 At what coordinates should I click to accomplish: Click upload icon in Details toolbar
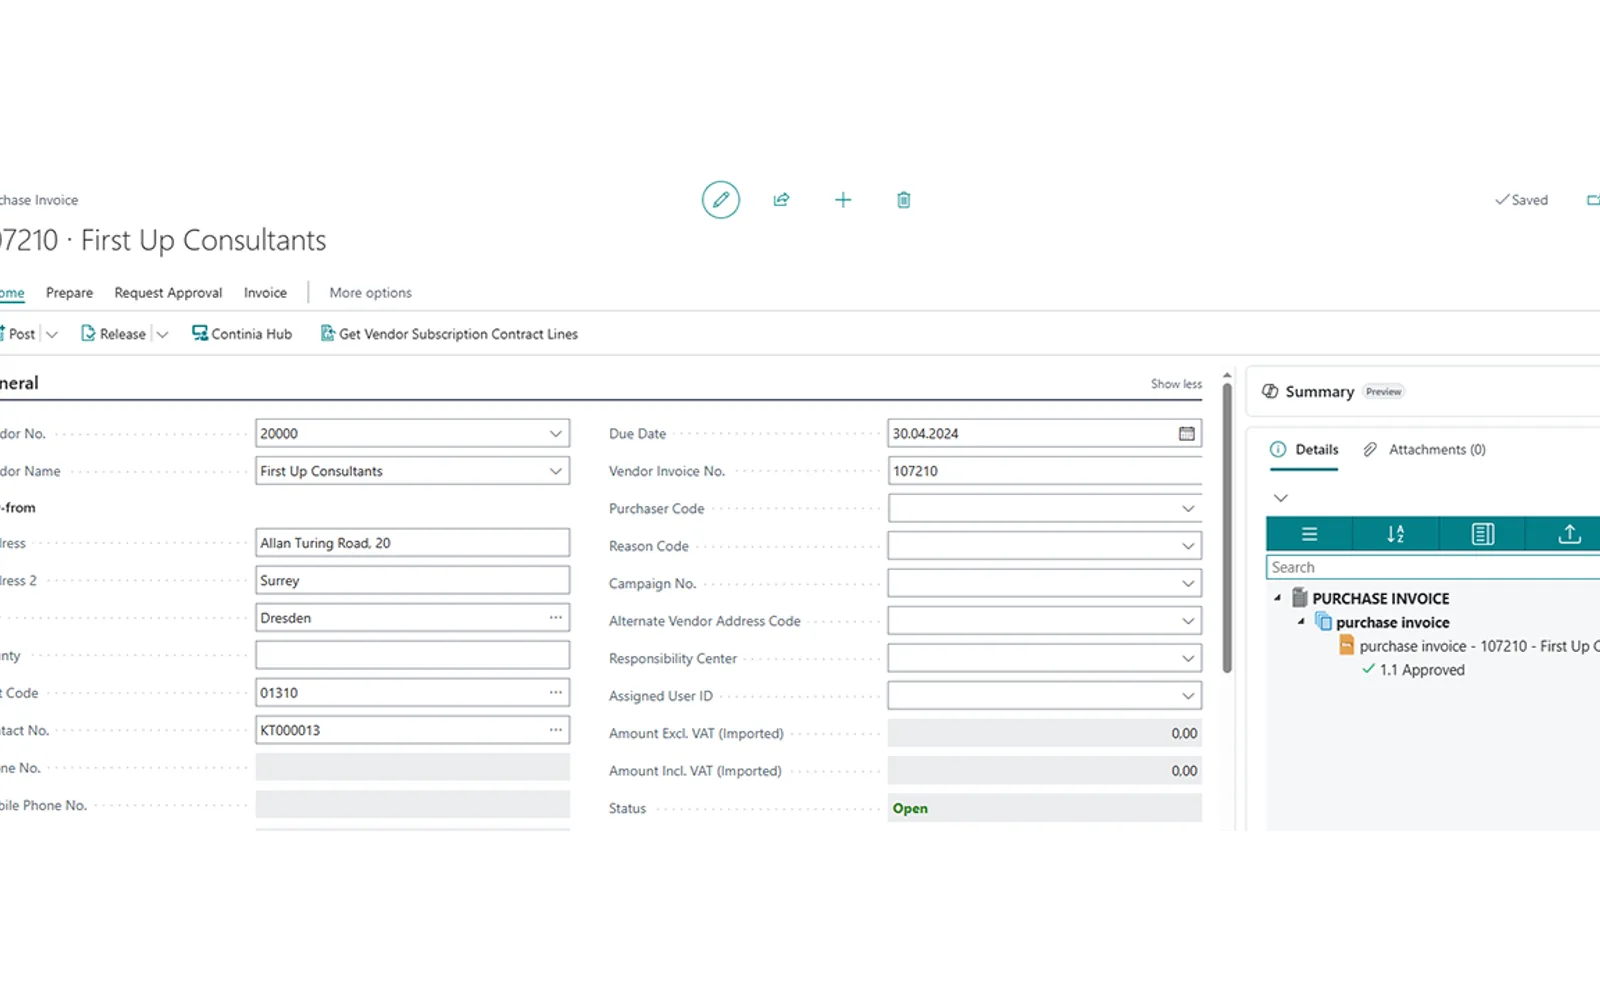click(1569, 534)
